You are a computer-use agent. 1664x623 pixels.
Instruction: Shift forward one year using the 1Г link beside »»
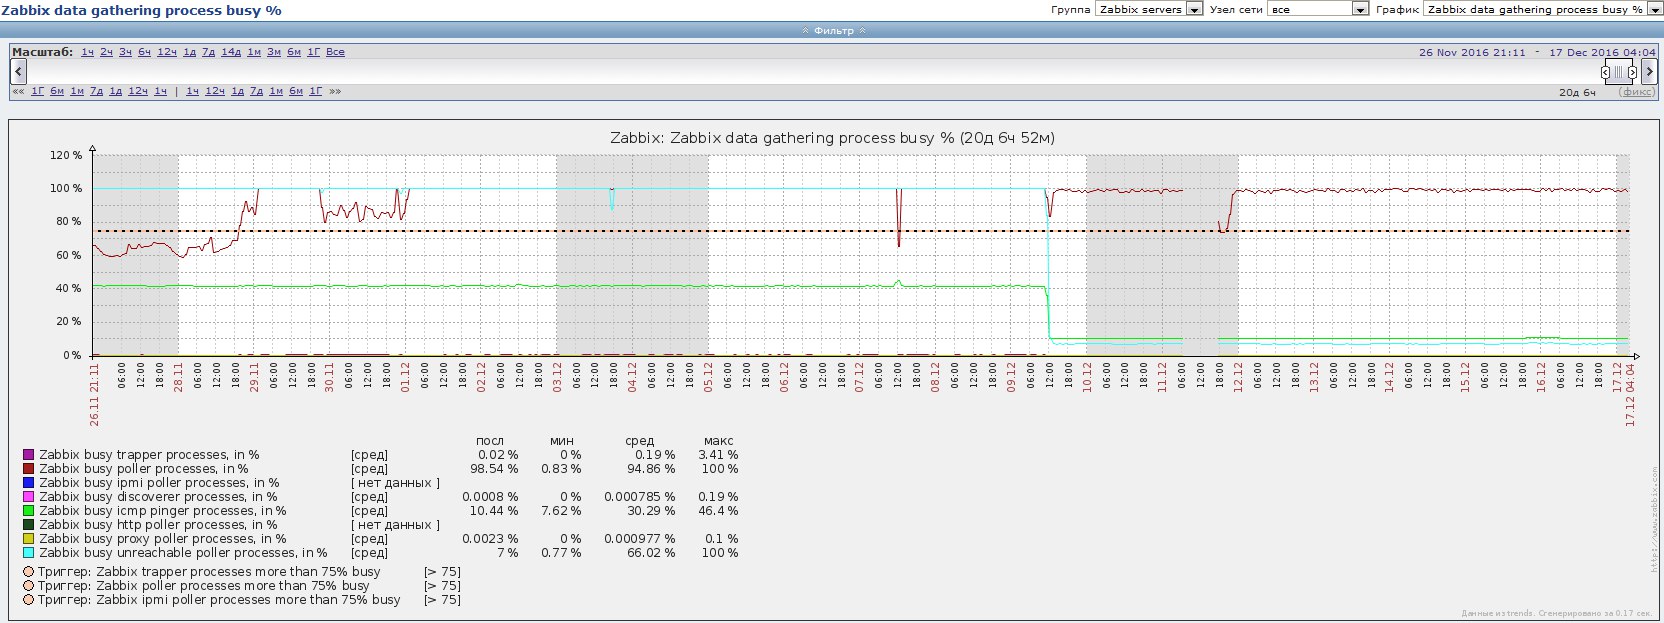click(x=315, y=91)
